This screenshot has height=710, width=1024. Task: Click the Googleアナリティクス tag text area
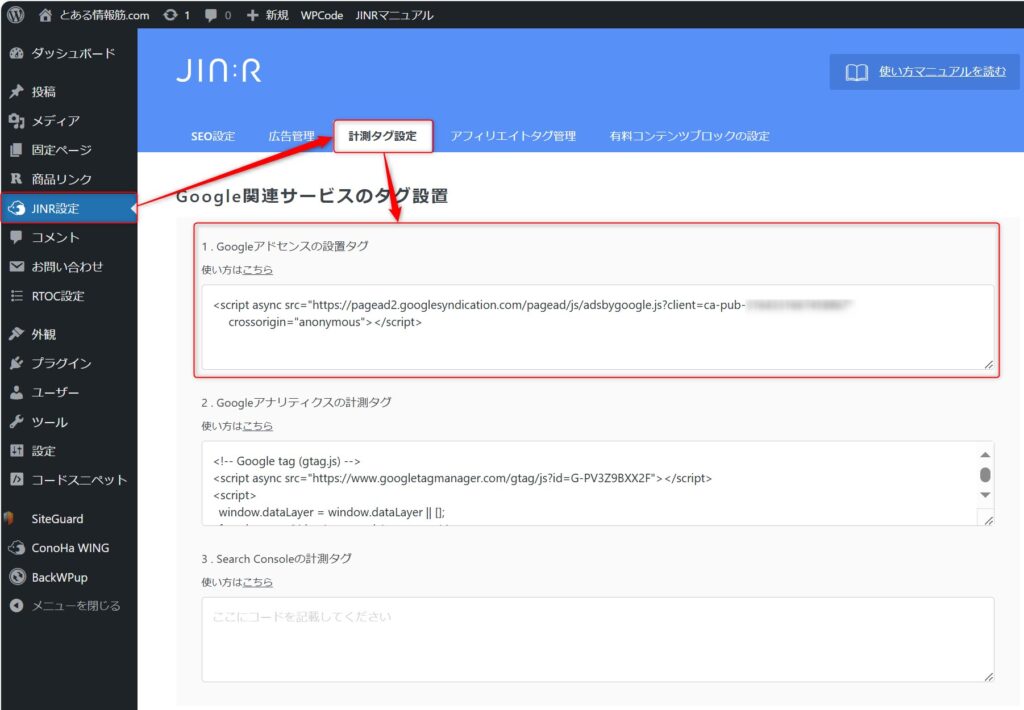coord(598,483)
